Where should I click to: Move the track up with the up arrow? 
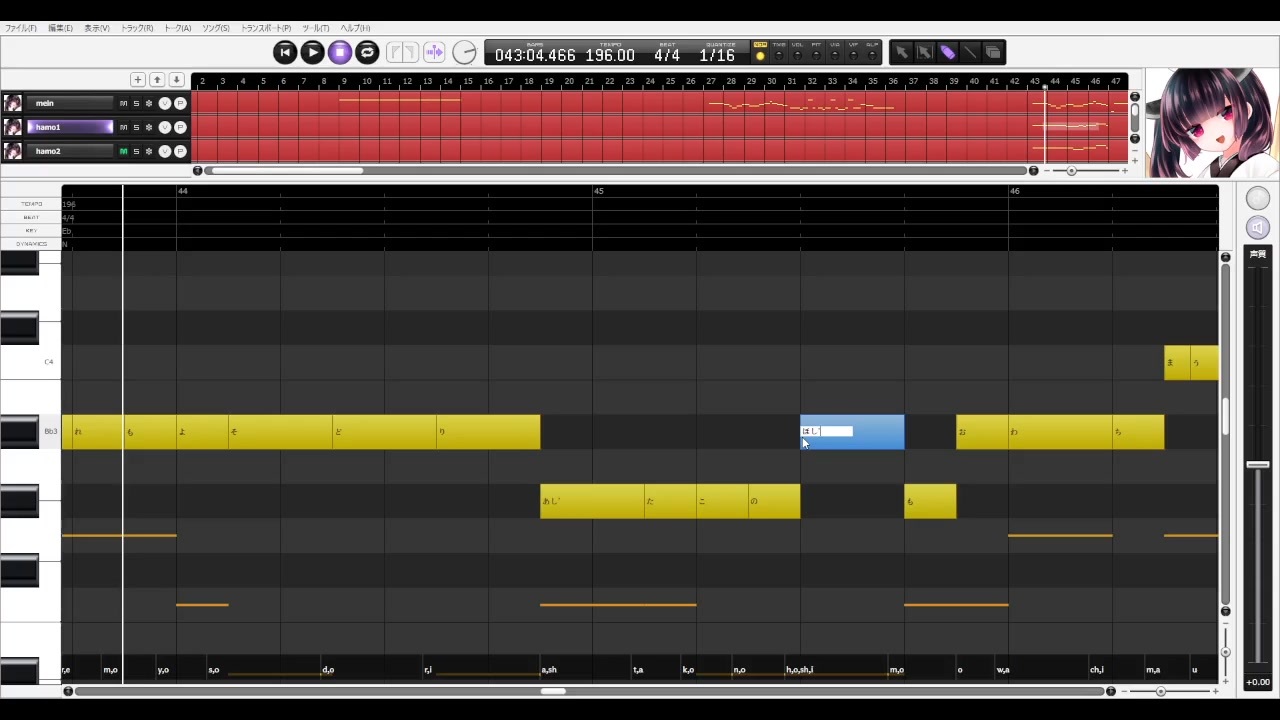coord(157,79)
